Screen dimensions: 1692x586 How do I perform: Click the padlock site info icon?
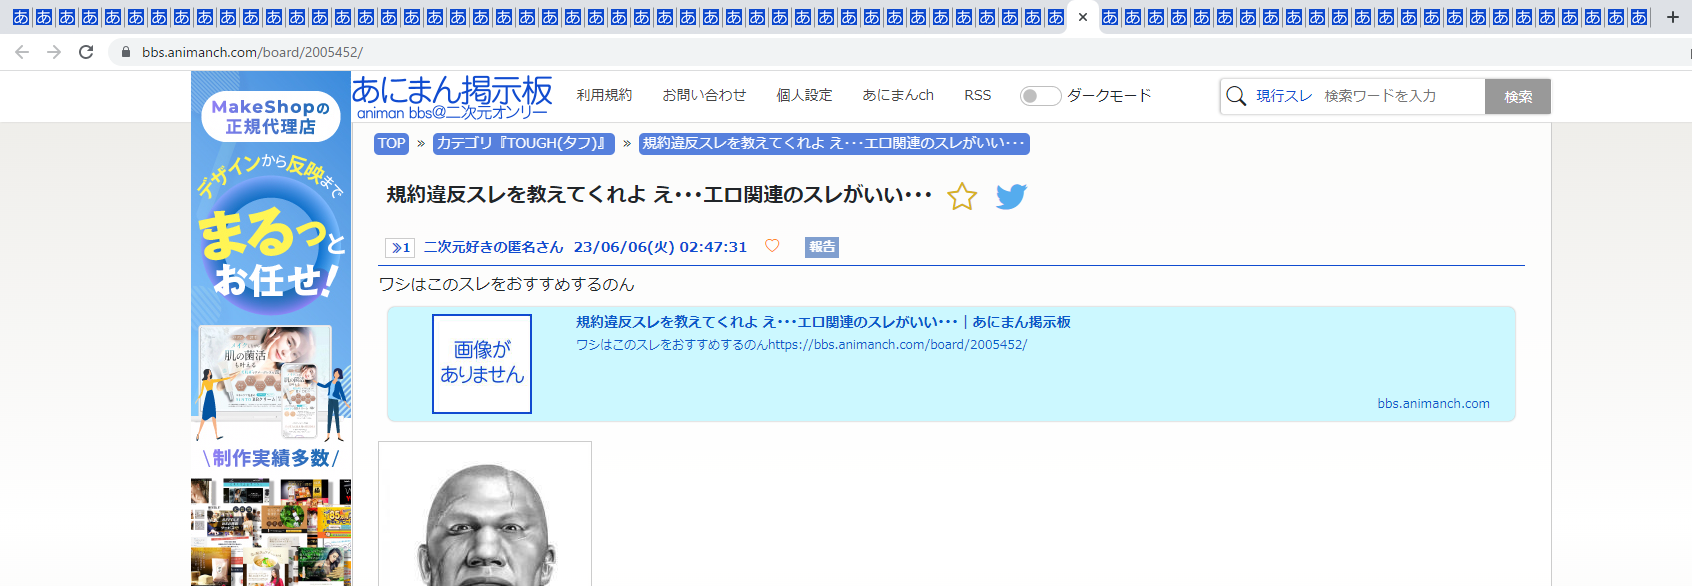coord(126,52)
